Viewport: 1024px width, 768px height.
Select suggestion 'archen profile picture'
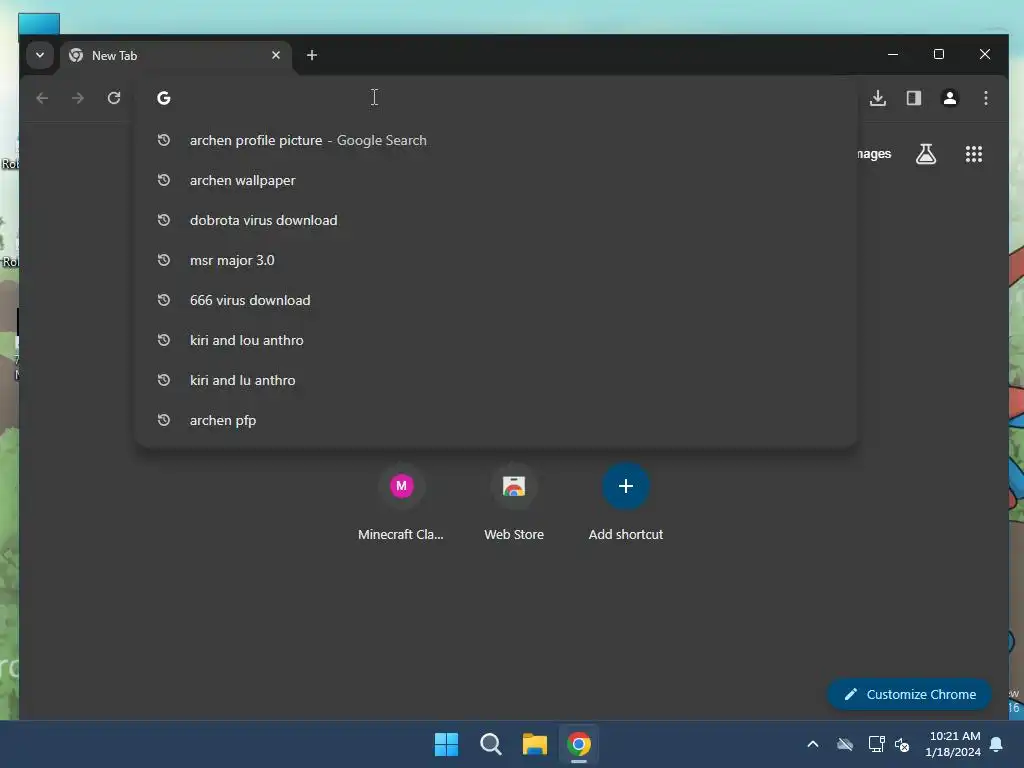point(496,140)
